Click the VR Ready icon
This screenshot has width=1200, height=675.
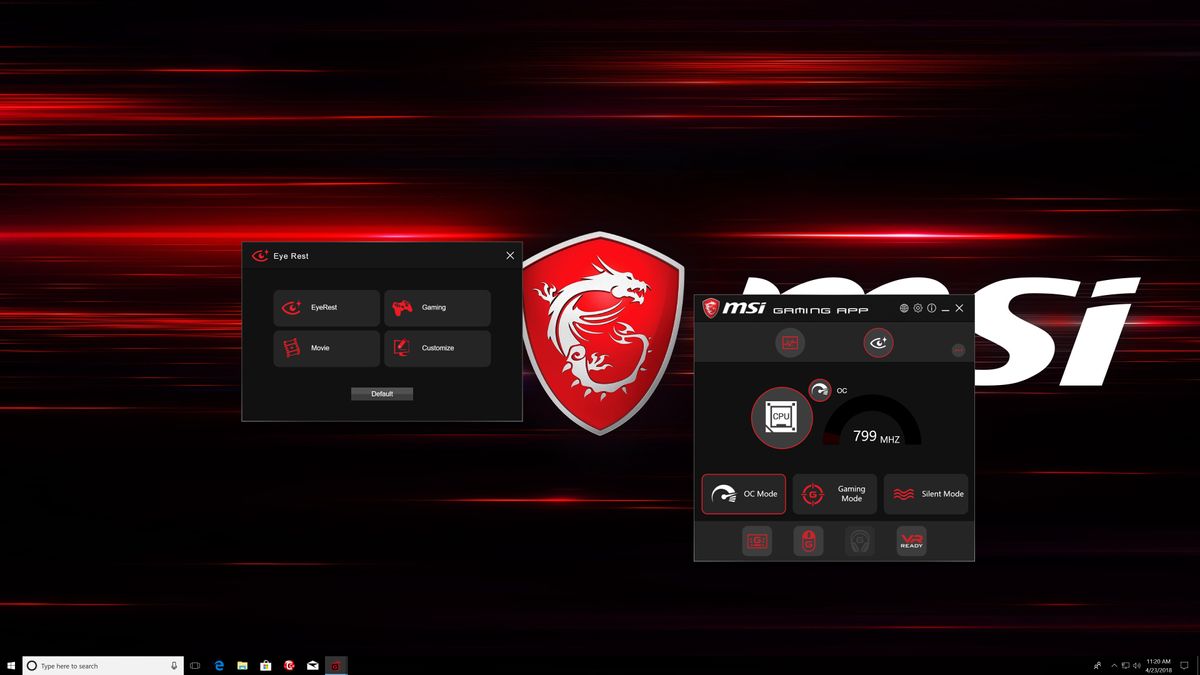pos(911,541)
